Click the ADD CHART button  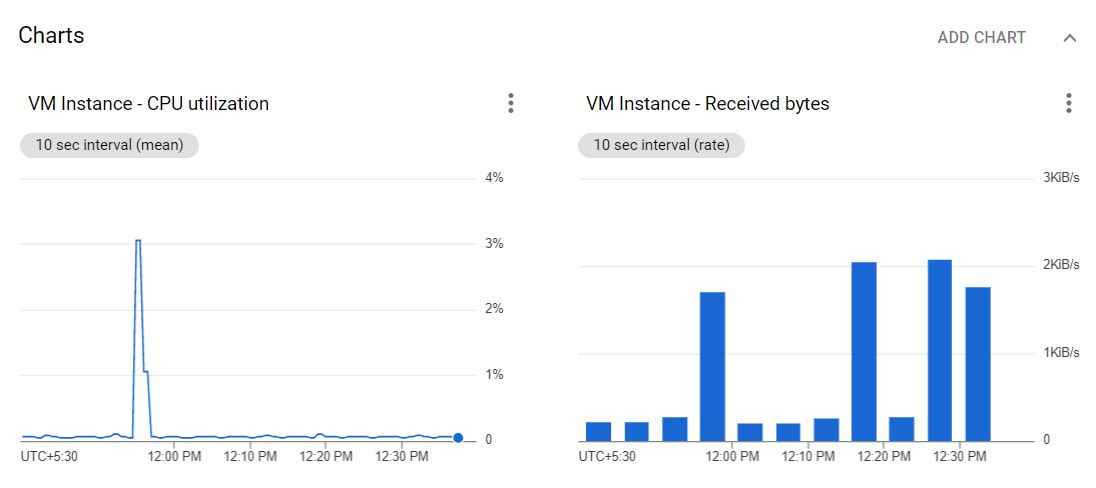click(x=981, y=38)
